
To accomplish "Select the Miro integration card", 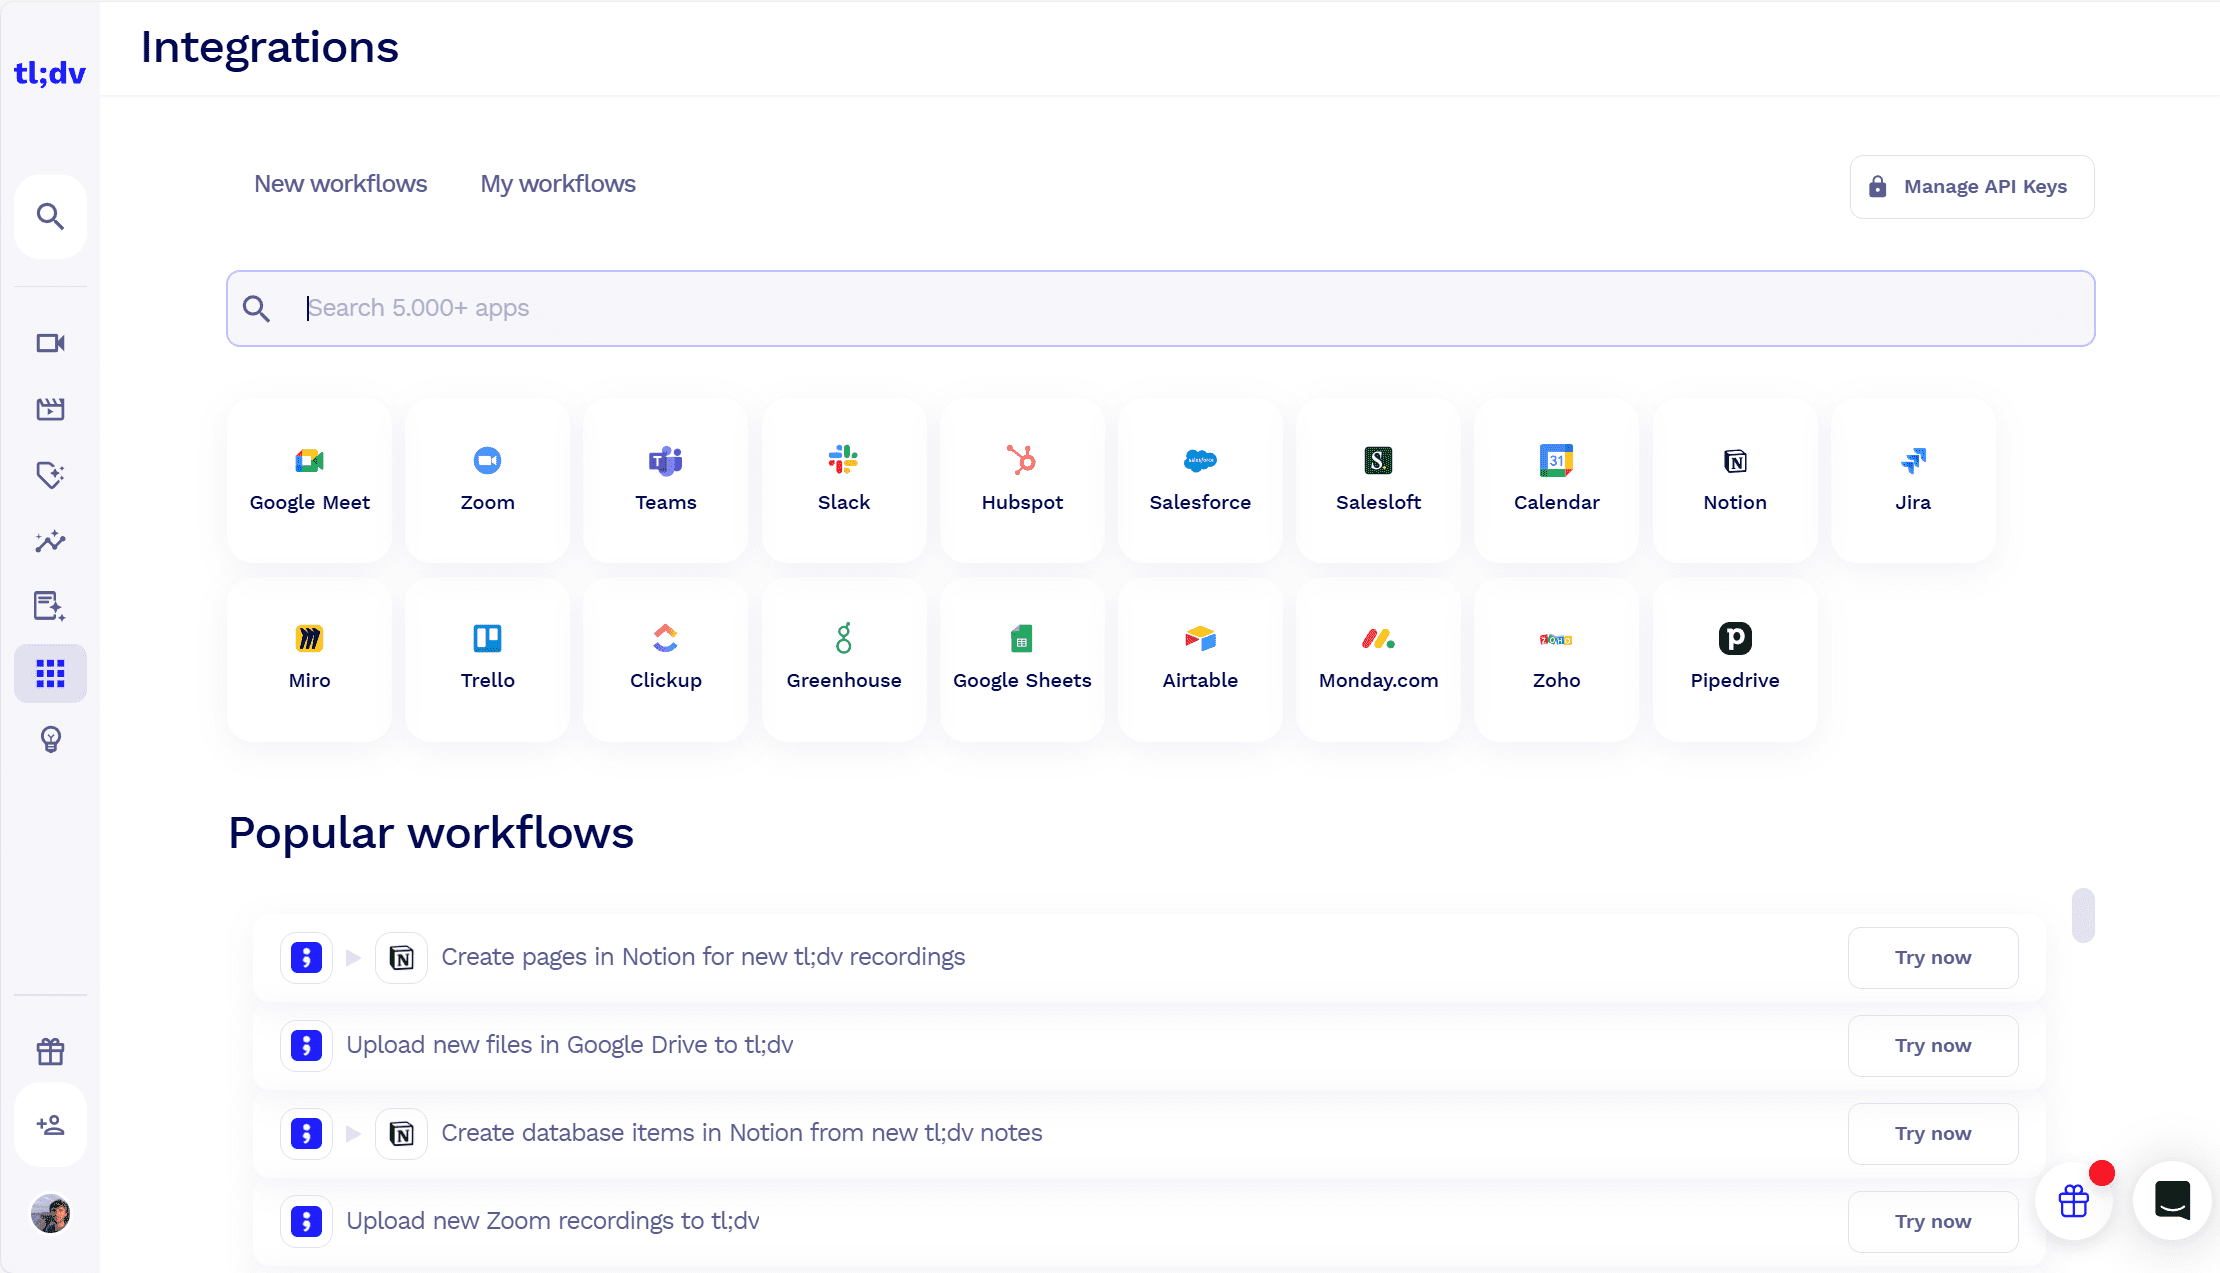I will [x=310, y=660].
